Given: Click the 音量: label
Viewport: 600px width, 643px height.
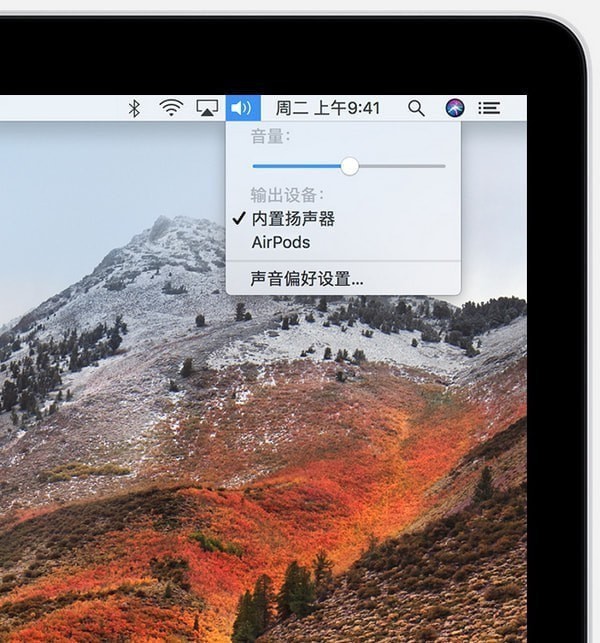Looking at the screenshot, I should pyautogui.click(x=270, y=136).
